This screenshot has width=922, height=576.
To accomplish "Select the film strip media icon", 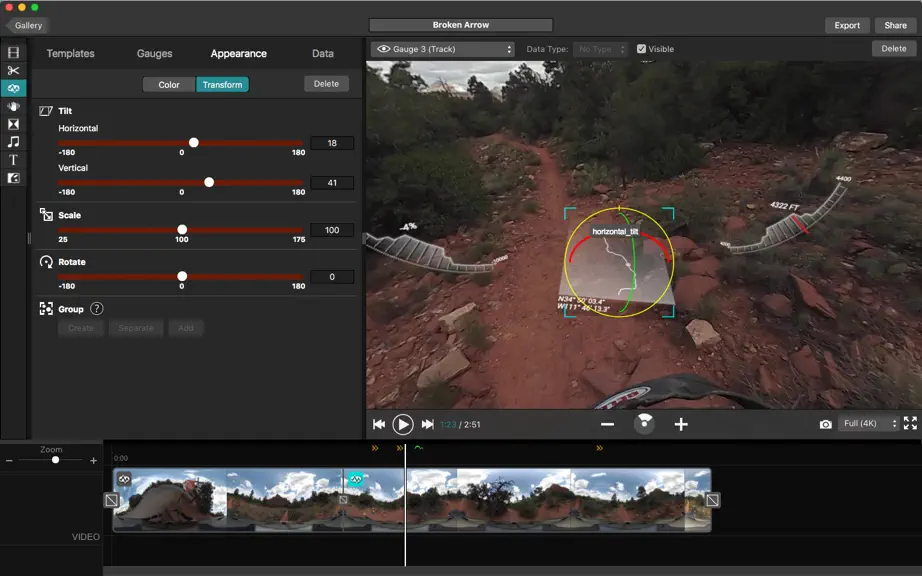I will (x=13, y=53).
